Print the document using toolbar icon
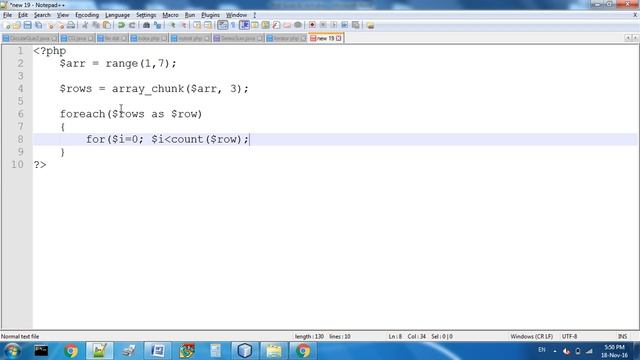The height and width of the screenshot is (360, 640). click(x=71, y=25)
